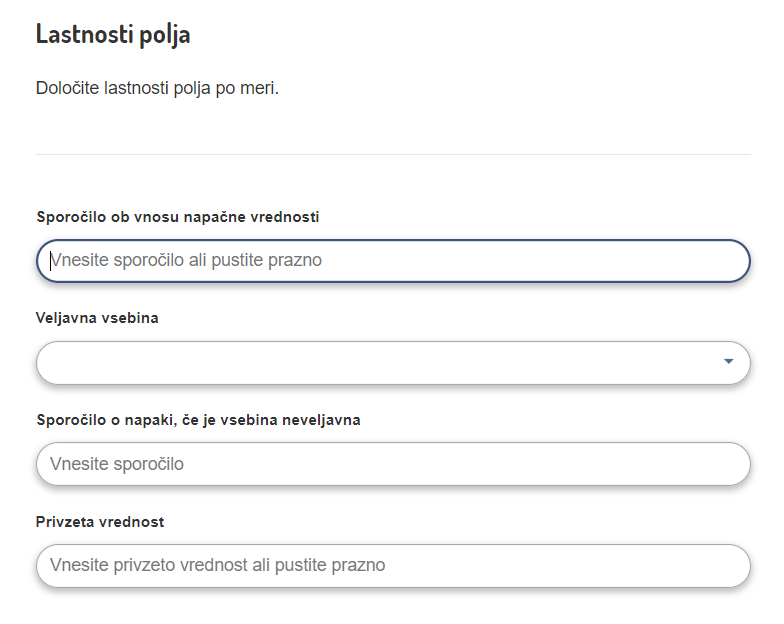
Task: Click the horizontal divider below the description
Action: (392, 154)
